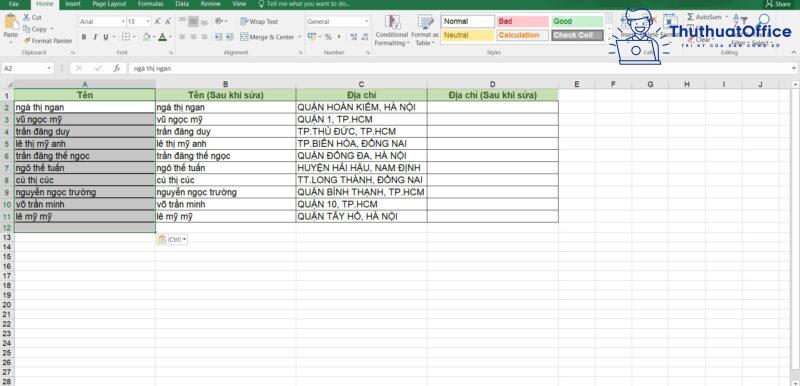Open Borders icon in Font group
This screenshot has width=800, height=386.
pos(125,37)
